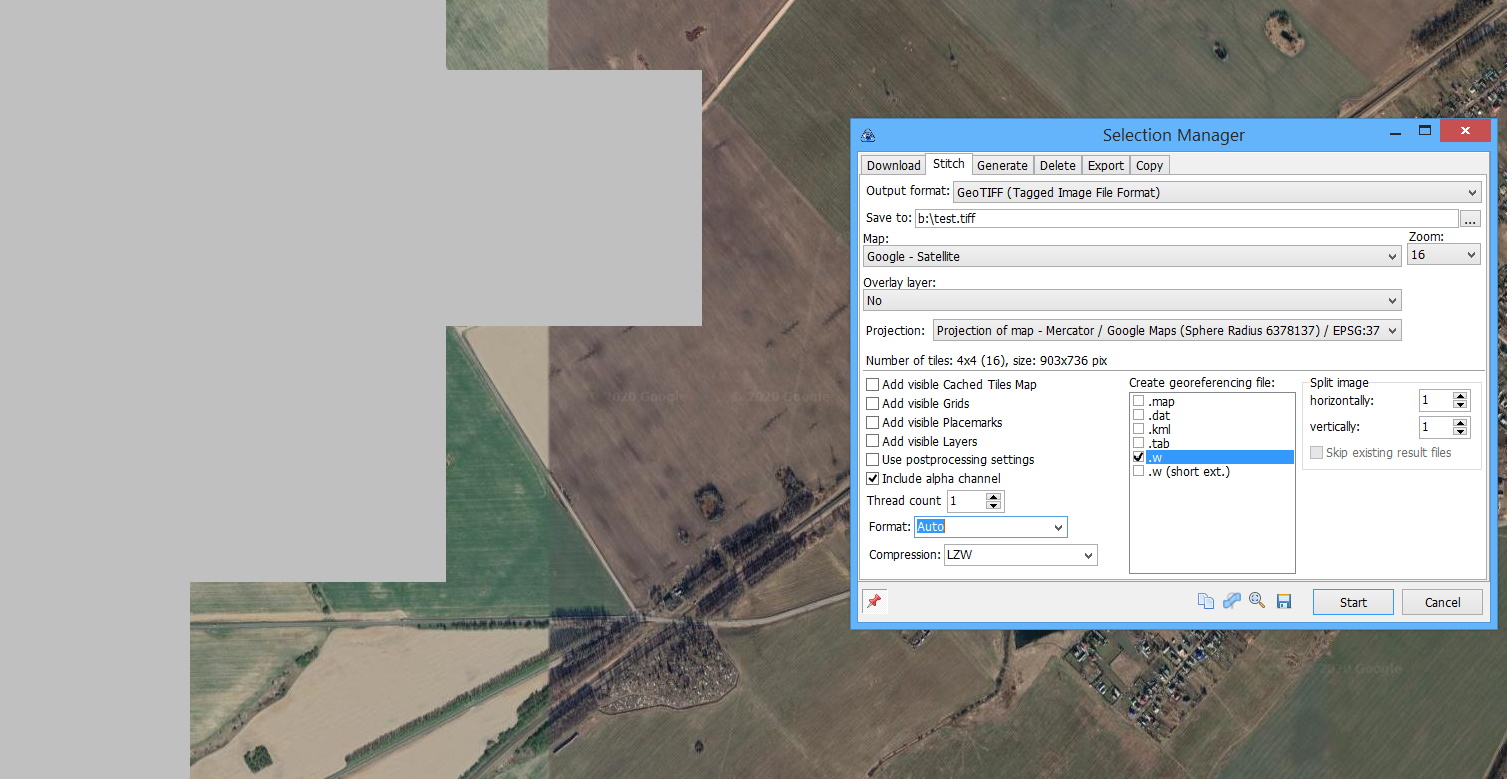Screen dimensions: 1507x779
Task: Click the Save to file path field
Action: tap(1186, 219)
